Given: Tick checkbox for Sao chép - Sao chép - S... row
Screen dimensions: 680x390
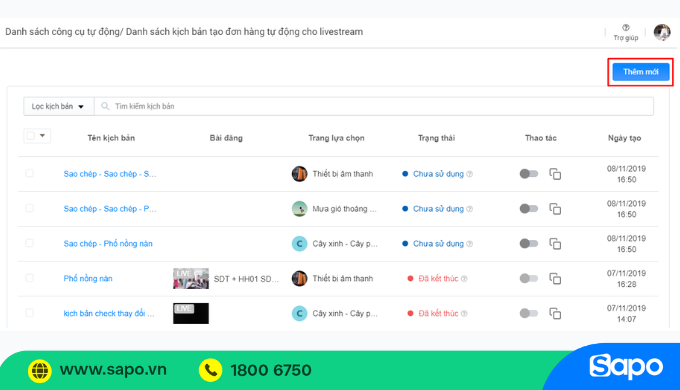Looking at the screenshot, I should click(29, 174).
